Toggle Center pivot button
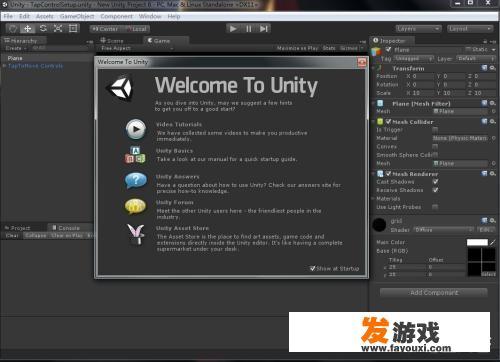Image resolution: width=500 pixels, height=362 pixels. click(x=105, y=29)
